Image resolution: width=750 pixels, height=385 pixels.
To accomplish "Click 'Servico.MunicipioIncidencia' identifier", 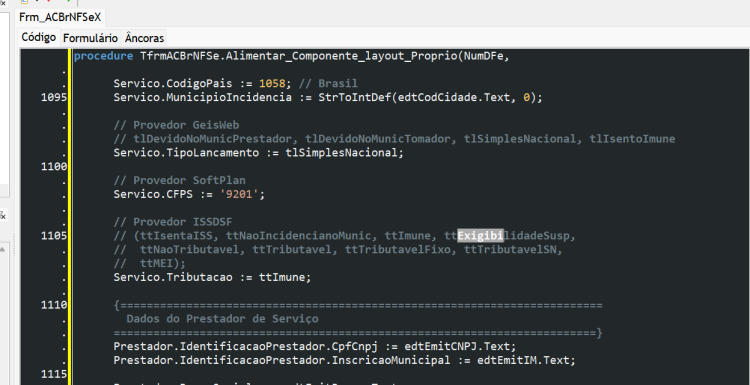I will 203,98.
